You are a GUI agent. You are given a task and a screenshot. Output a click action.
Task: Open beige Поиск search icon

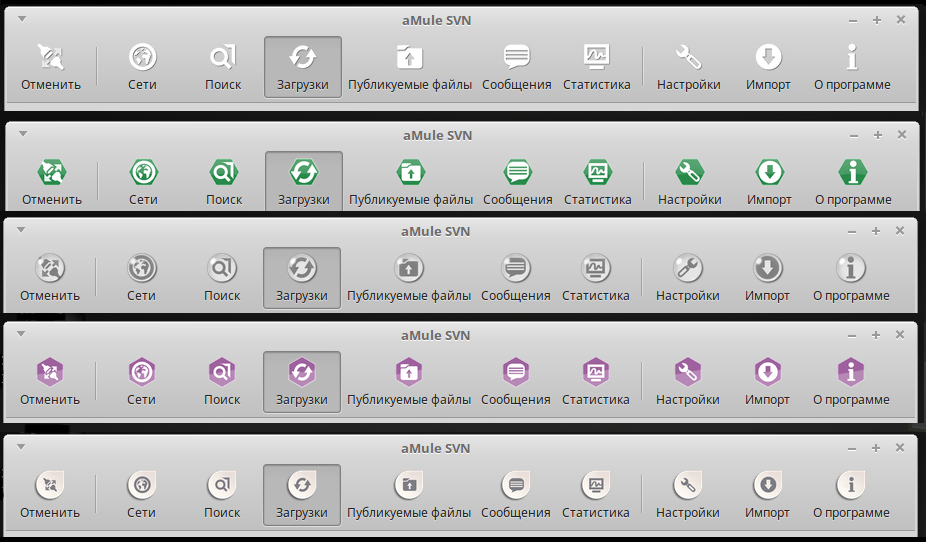tap(221, 485)
